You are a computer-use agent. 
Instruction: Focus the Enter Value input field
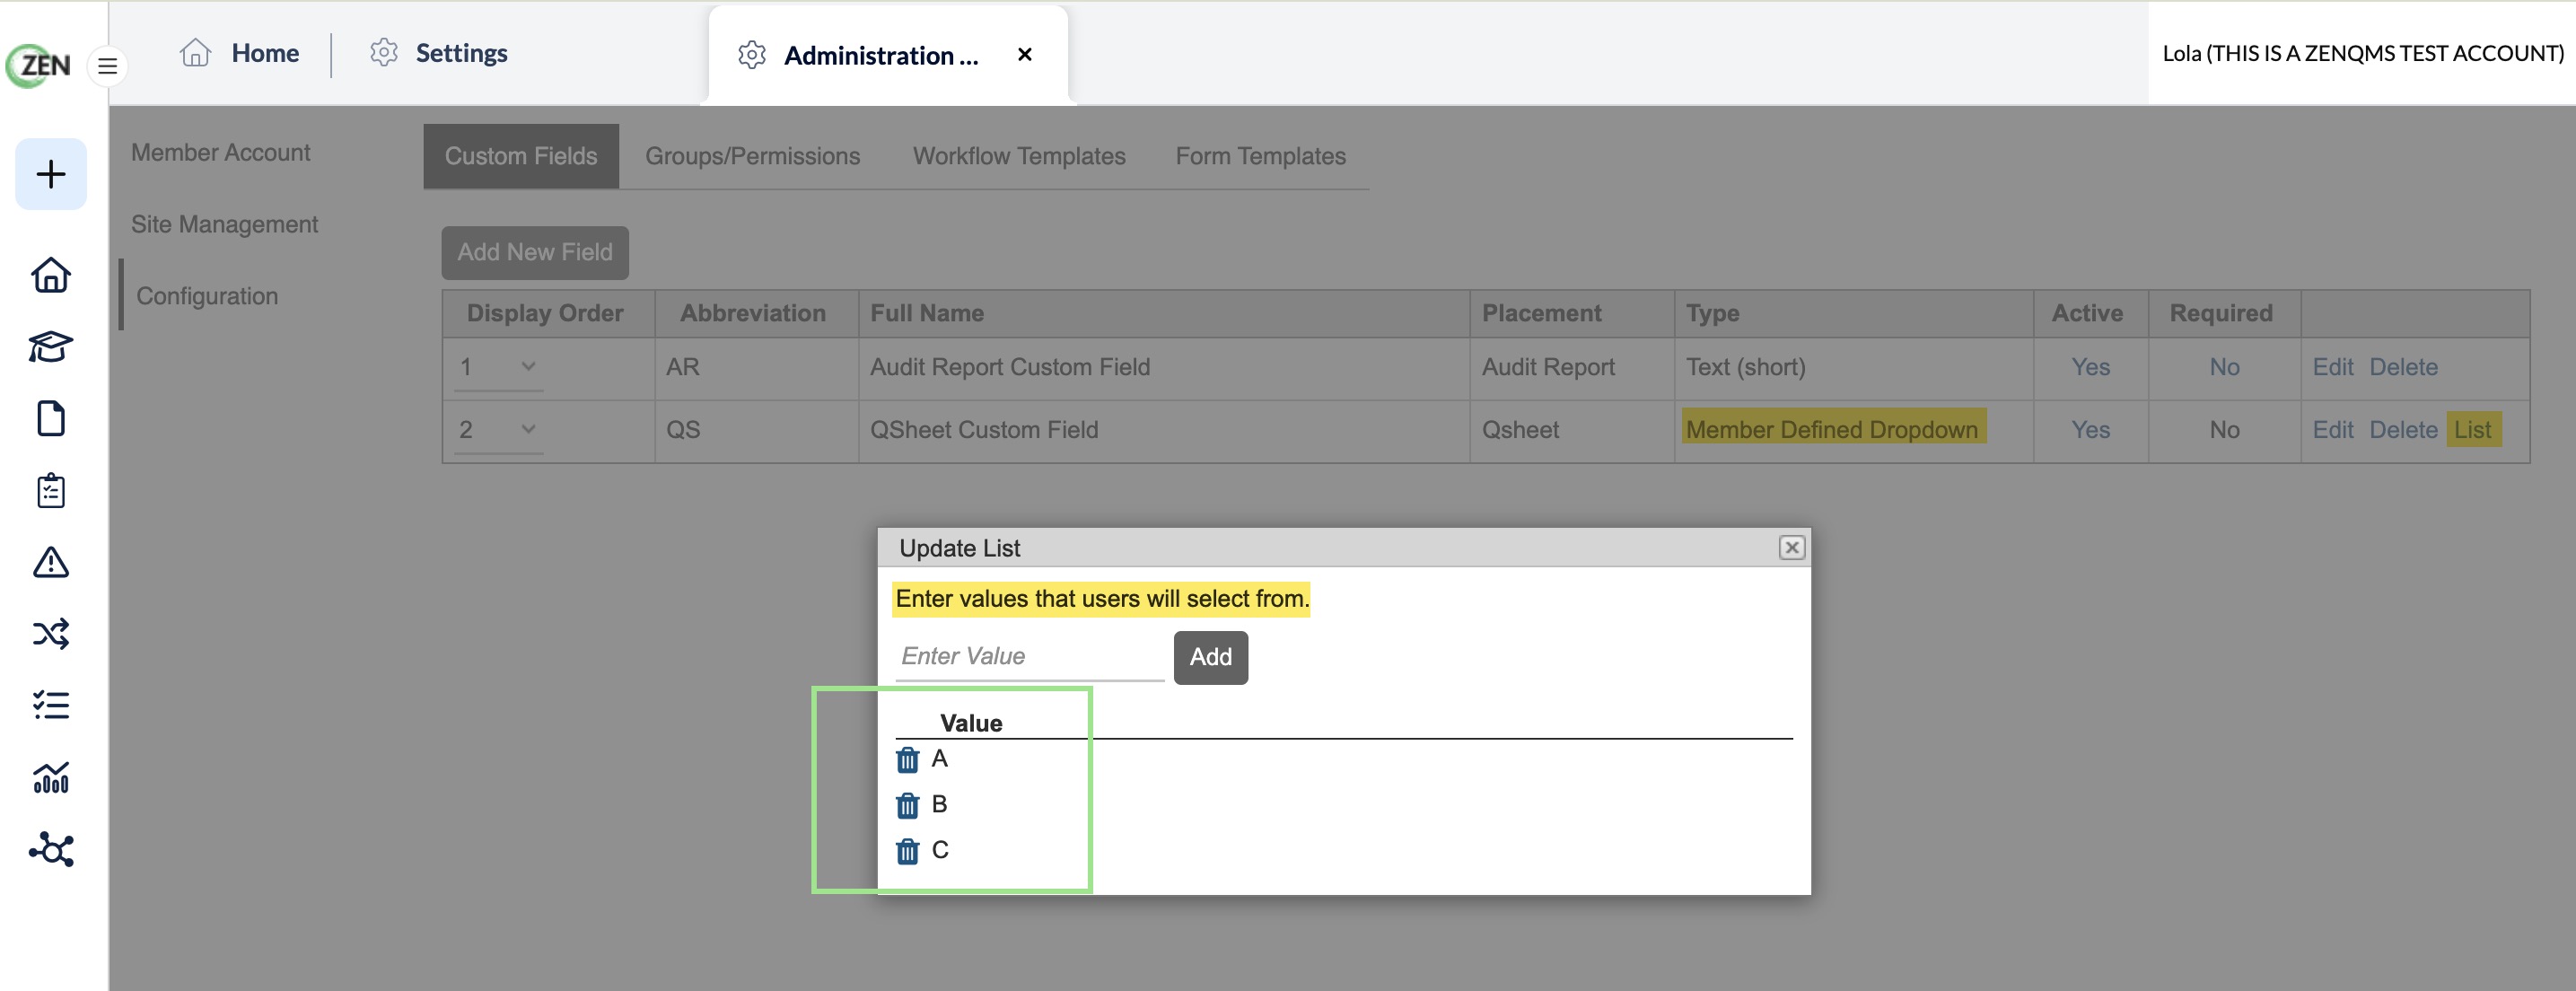1029,656
